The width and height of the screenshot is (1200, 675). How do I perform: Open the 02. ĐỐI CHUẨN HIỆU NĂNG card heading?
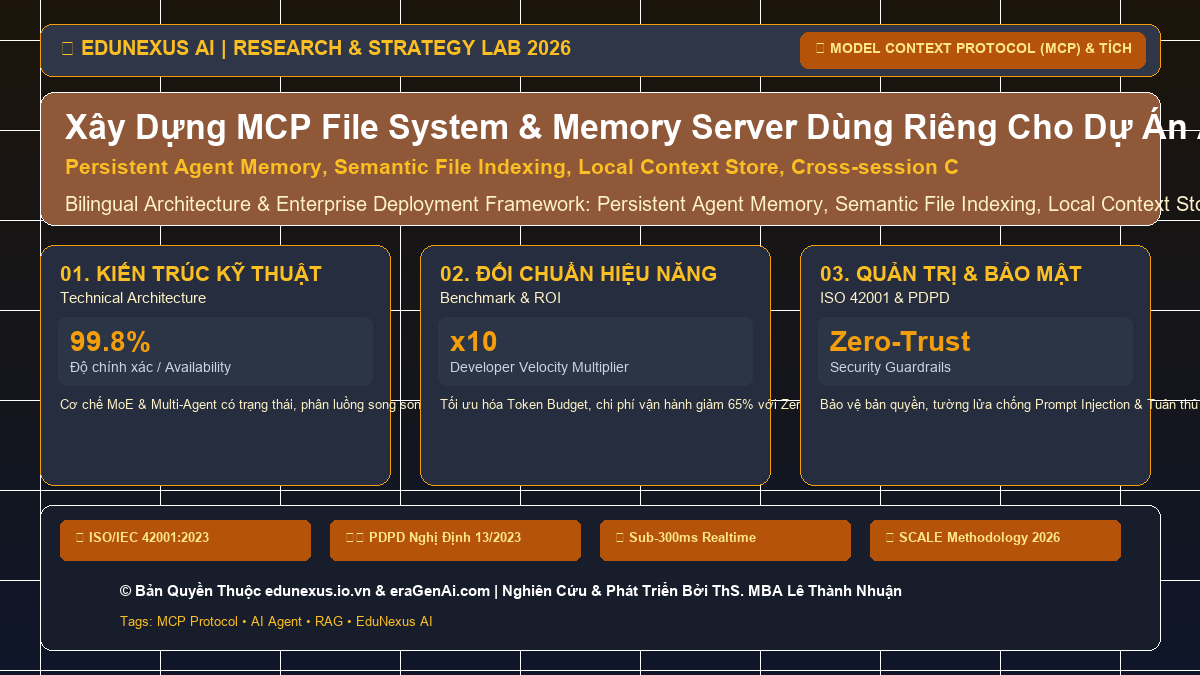tap(578, 274)
